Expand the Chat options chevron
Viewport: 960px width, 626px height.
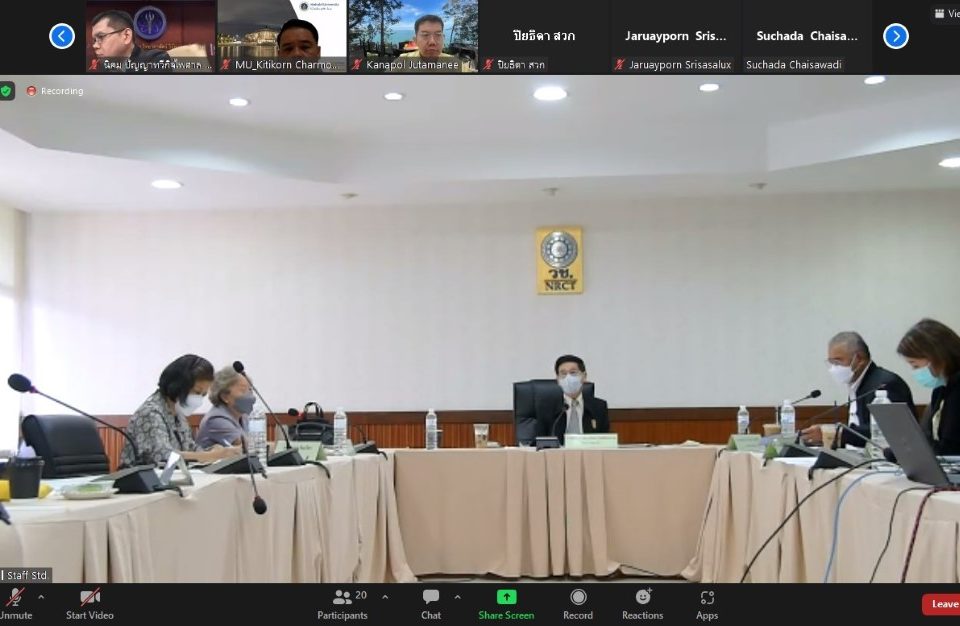[457, 597]
